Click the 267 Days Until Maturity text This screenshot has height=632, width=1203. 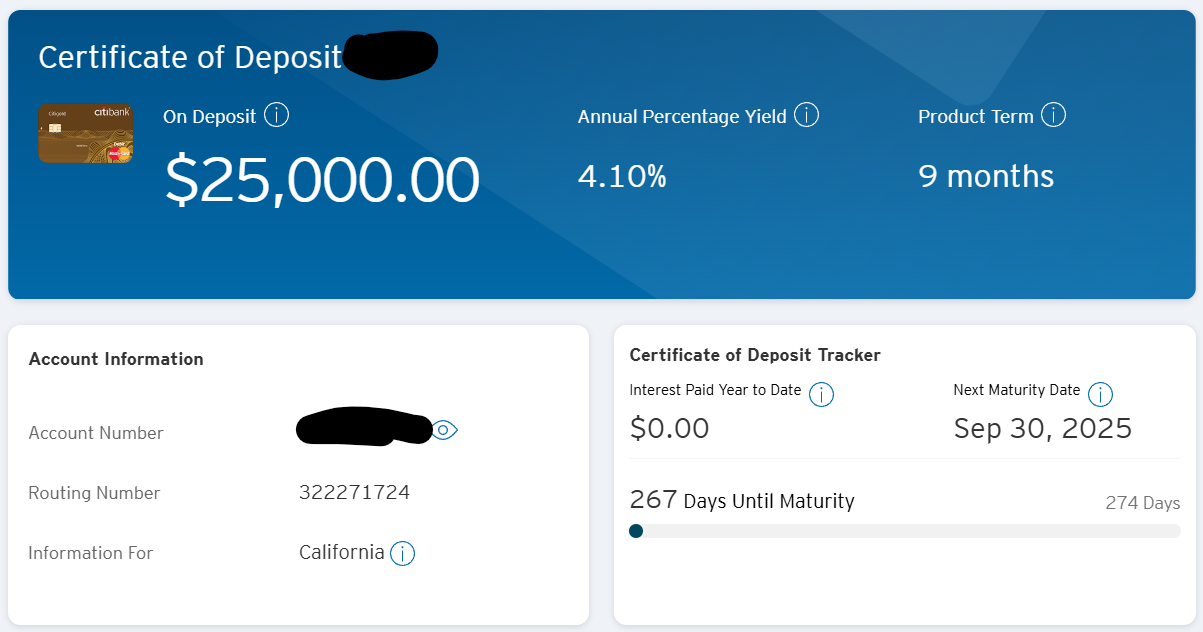(x=741, y=500)
